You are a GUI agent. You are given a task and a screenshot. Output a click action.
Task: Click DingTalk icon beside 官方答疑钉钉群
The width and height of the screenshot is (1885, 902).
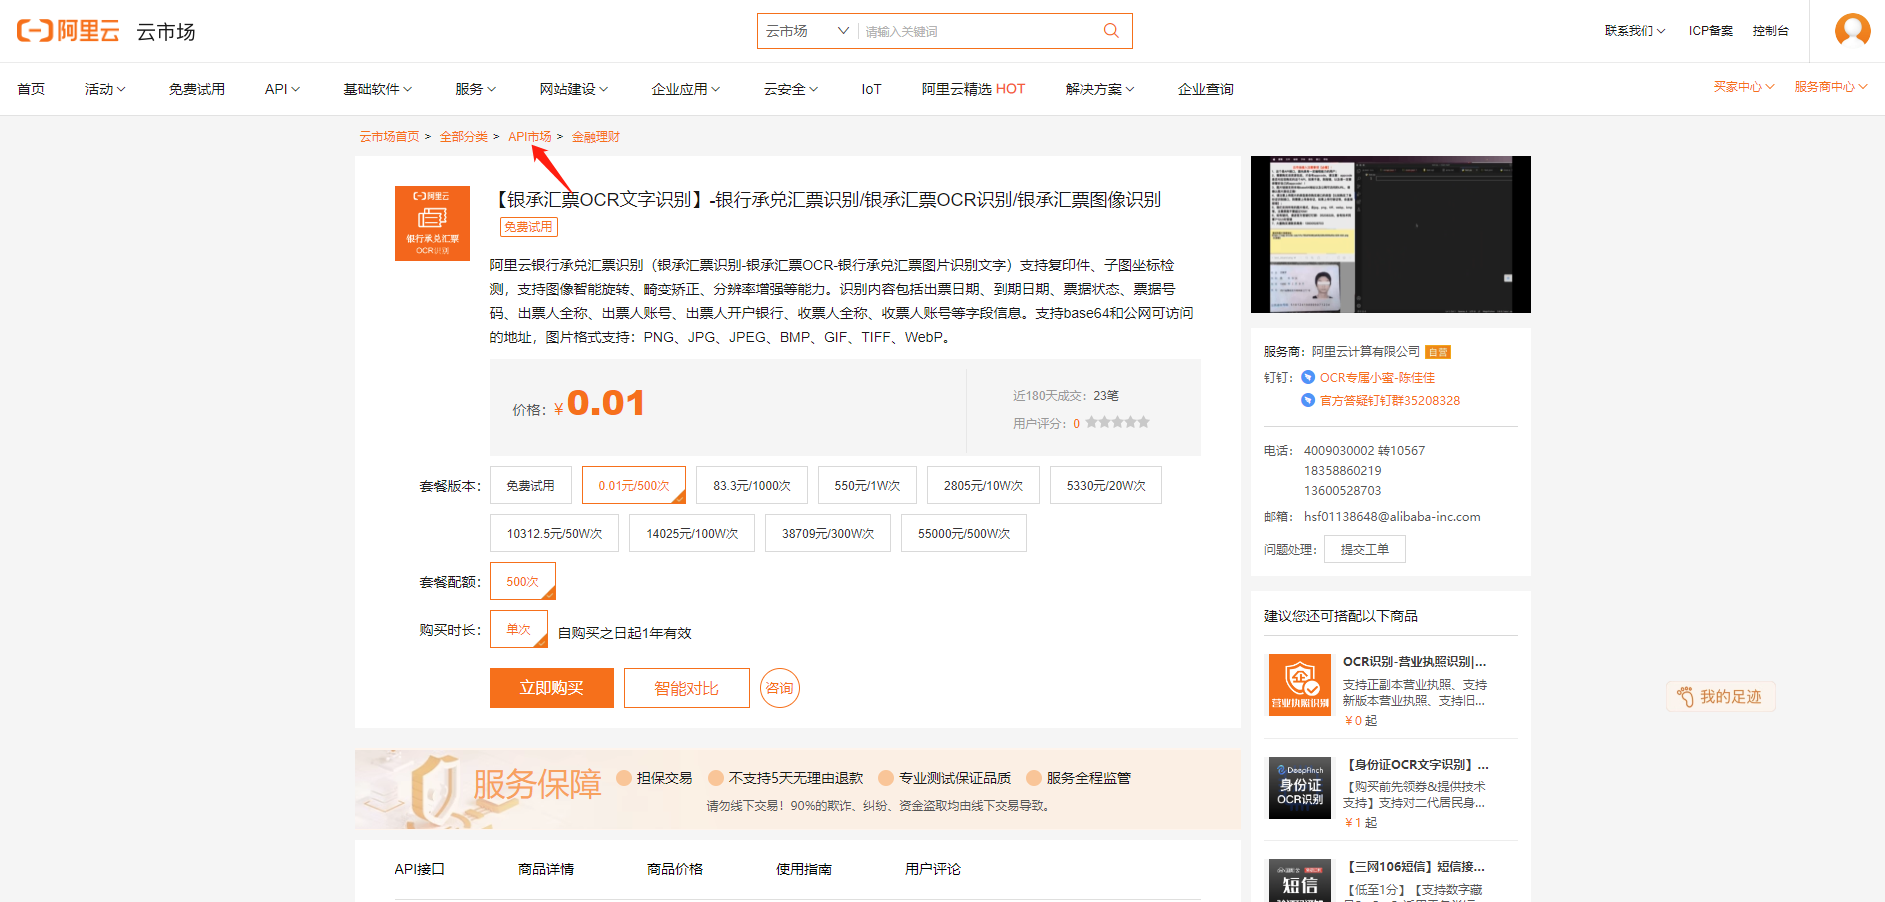point(1308,400)
